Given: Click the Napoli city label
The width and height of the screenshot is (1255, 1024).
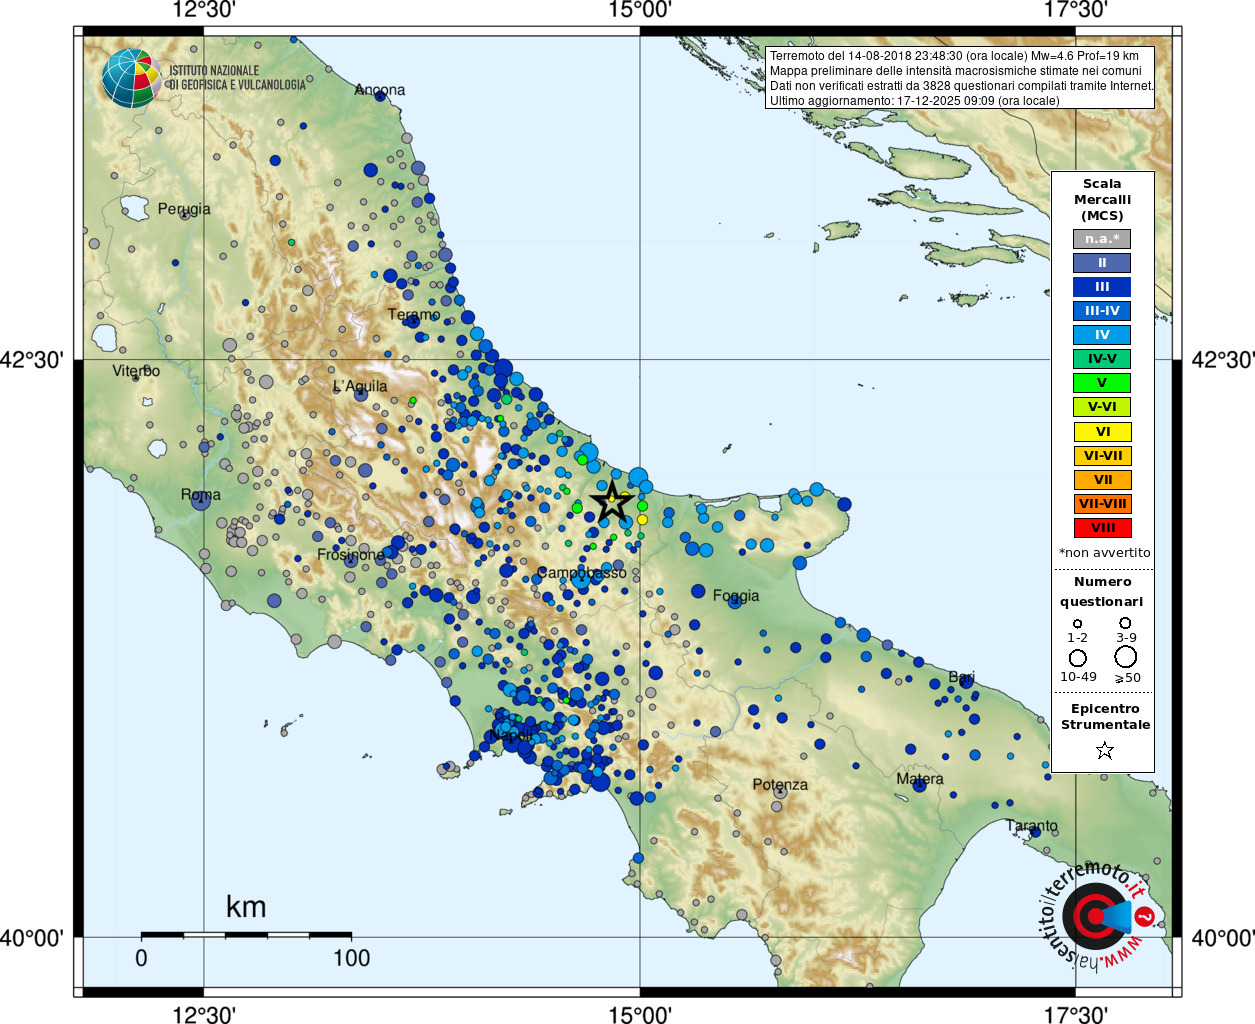Looking at the screenshot, I should point(510,735).
